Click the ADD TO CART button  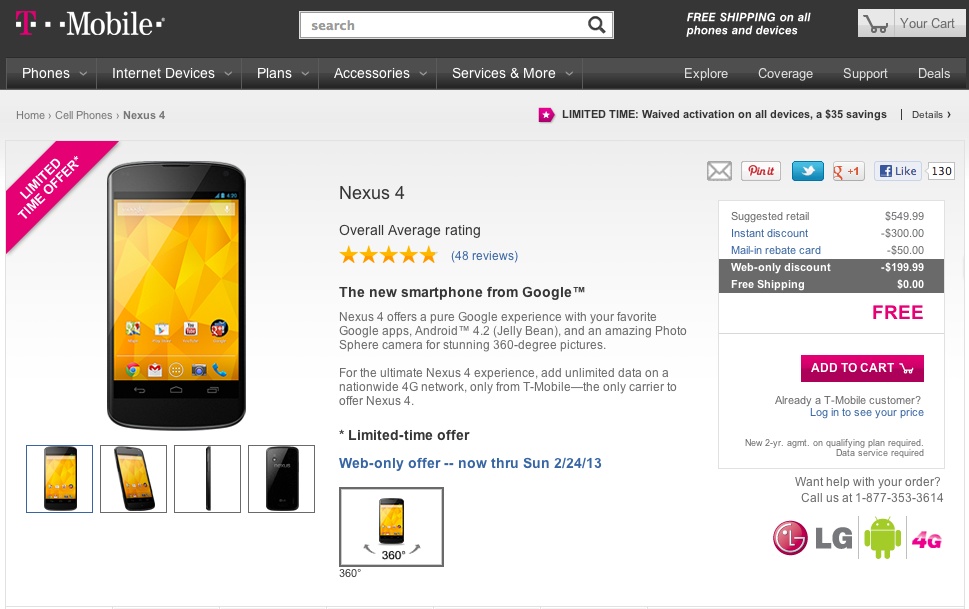(862, 368)
